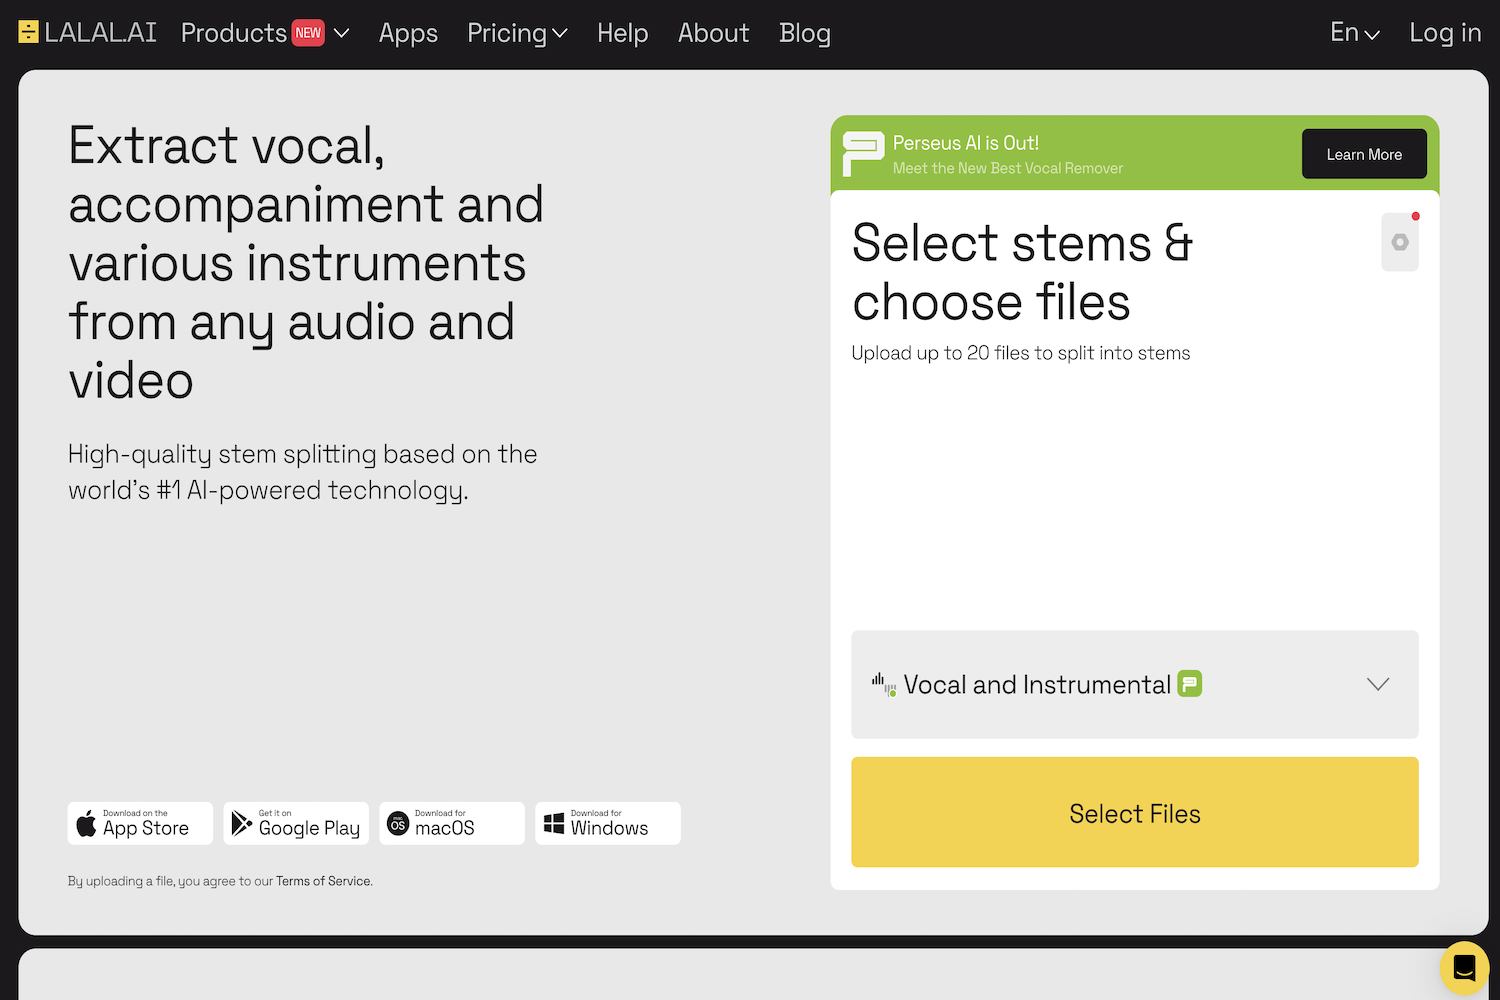Click the chevron arrow of the stem selector

tap(1378, 684)
